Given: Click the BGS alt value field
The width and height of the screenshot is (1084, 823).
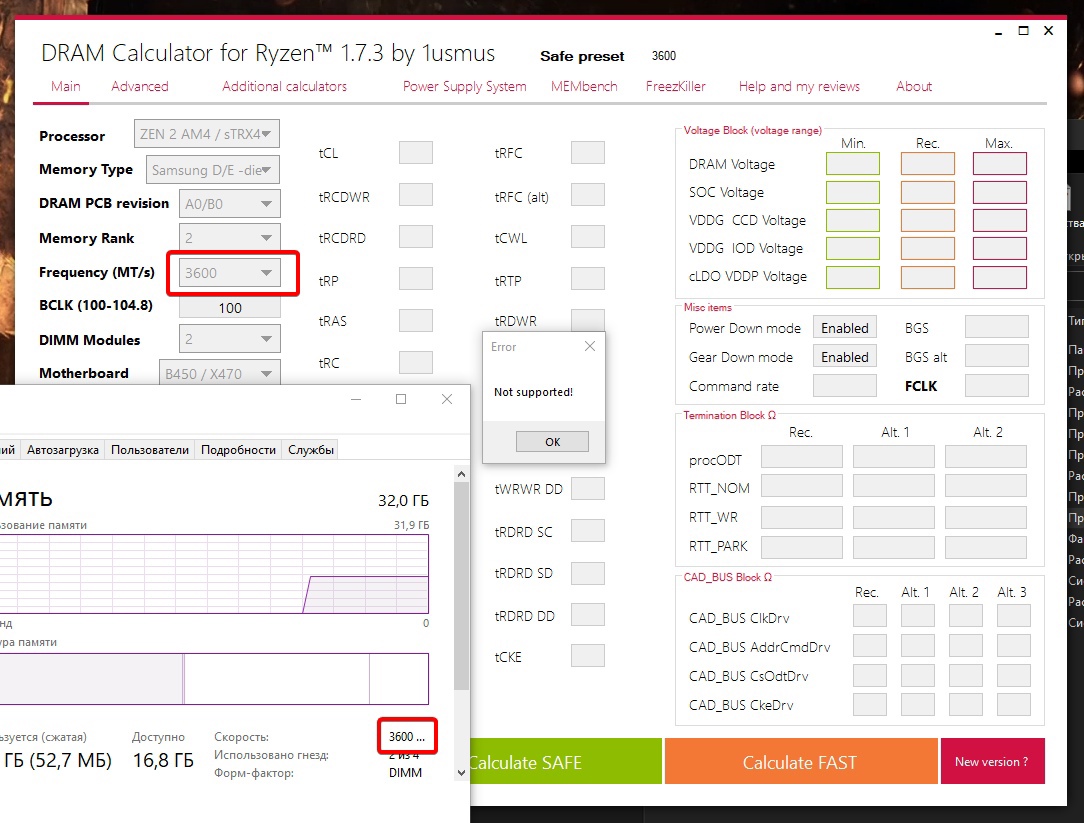Looking at the screenshot, I should 996,356.
